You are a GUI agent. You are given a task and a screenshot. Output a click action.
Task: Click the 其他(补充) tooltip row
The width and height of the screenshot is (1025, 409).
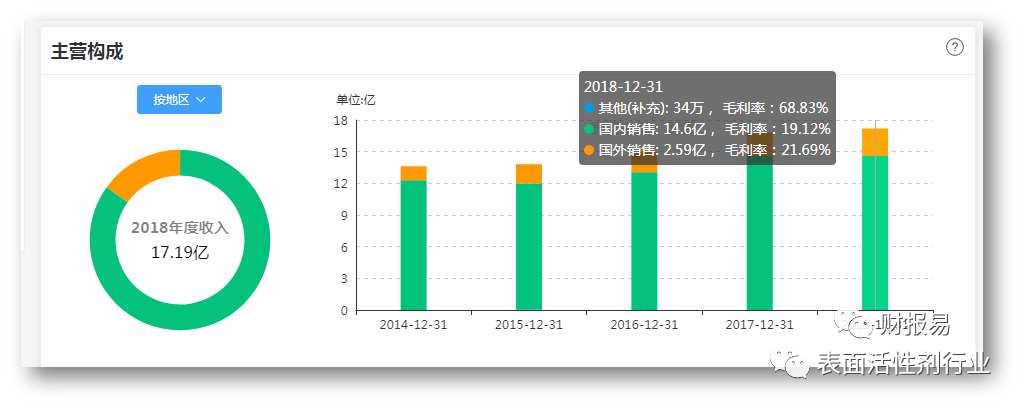coord(706,108)
